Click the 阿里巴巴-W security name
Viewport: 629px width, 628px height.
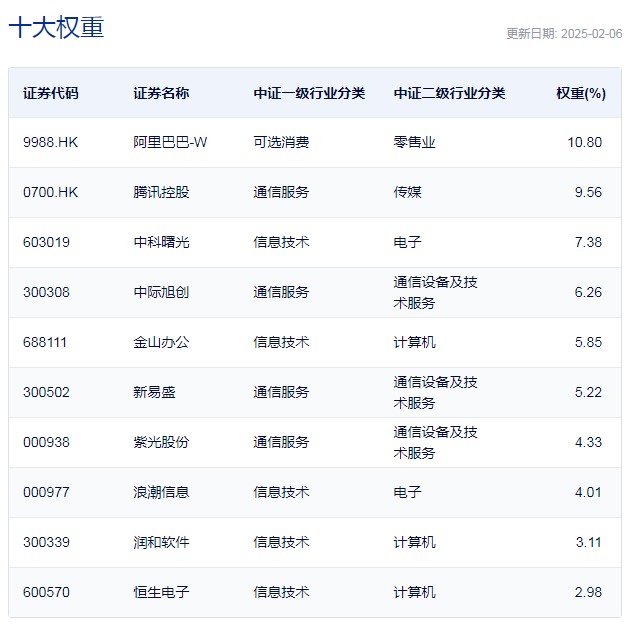170,142
